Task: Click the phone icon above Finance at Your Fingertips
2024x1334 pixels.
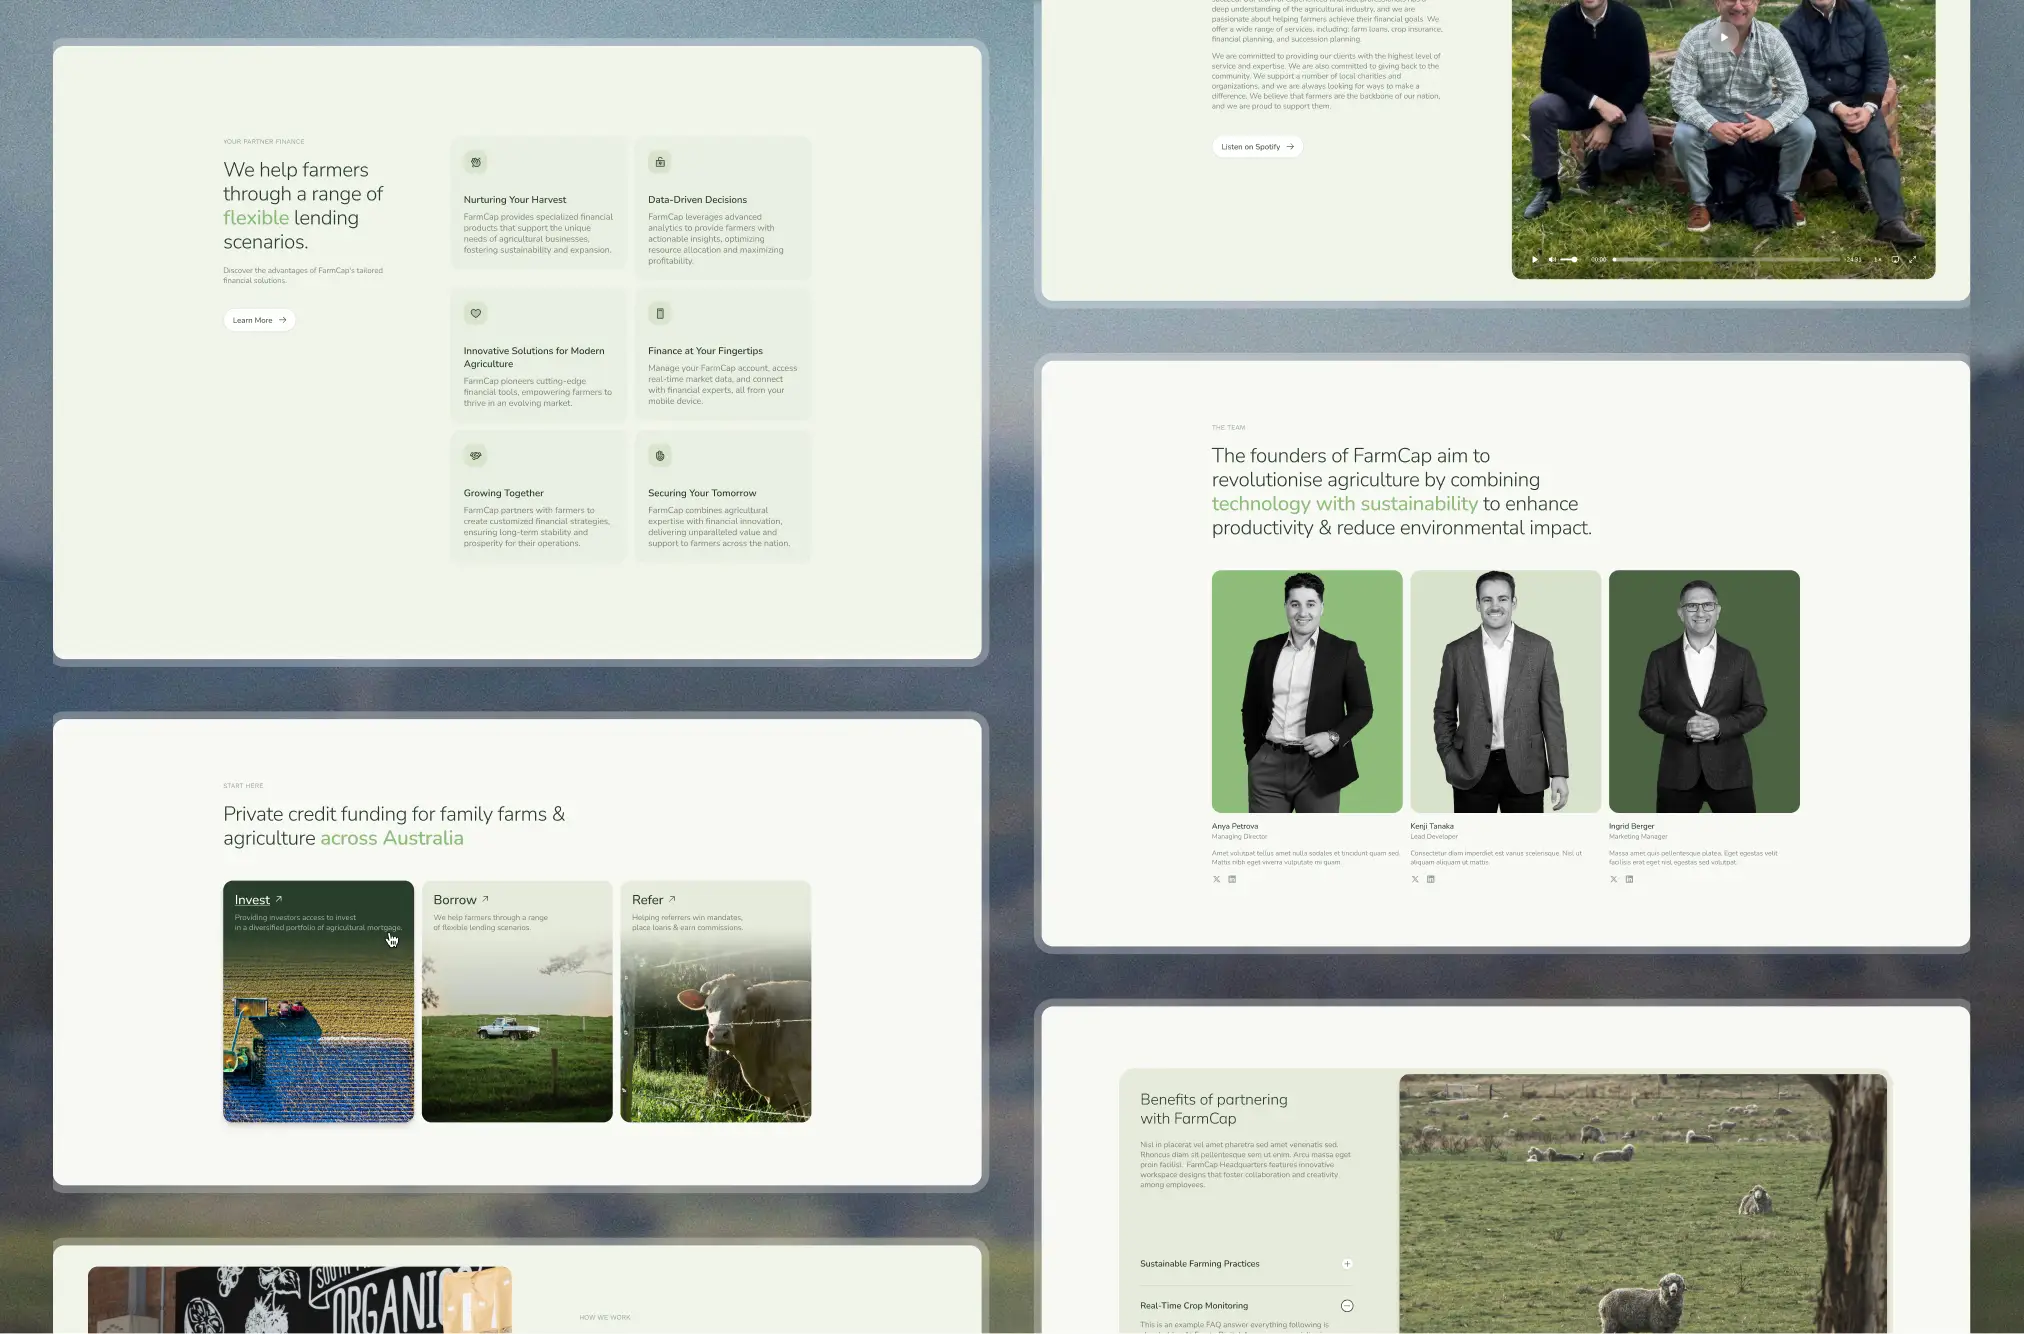Action: click(x=660, y=313)
